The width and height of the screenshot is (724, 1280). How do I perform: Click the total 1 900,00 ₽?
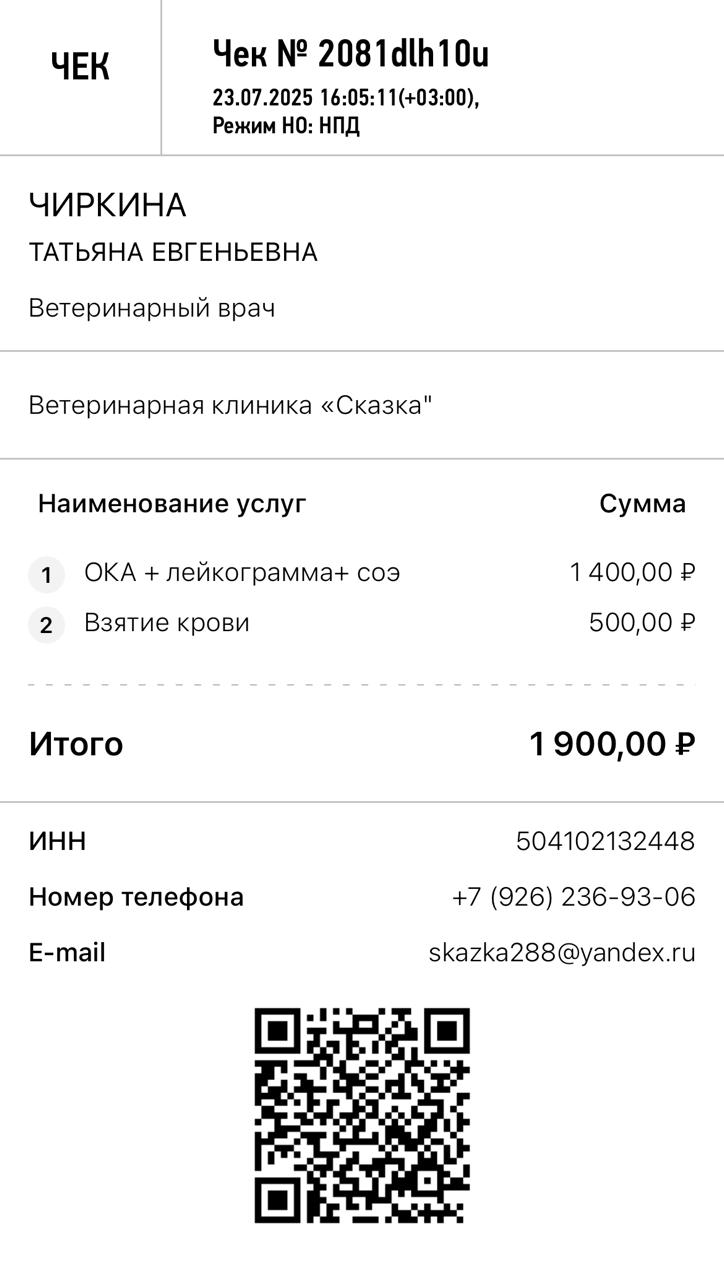coord(611,744)
